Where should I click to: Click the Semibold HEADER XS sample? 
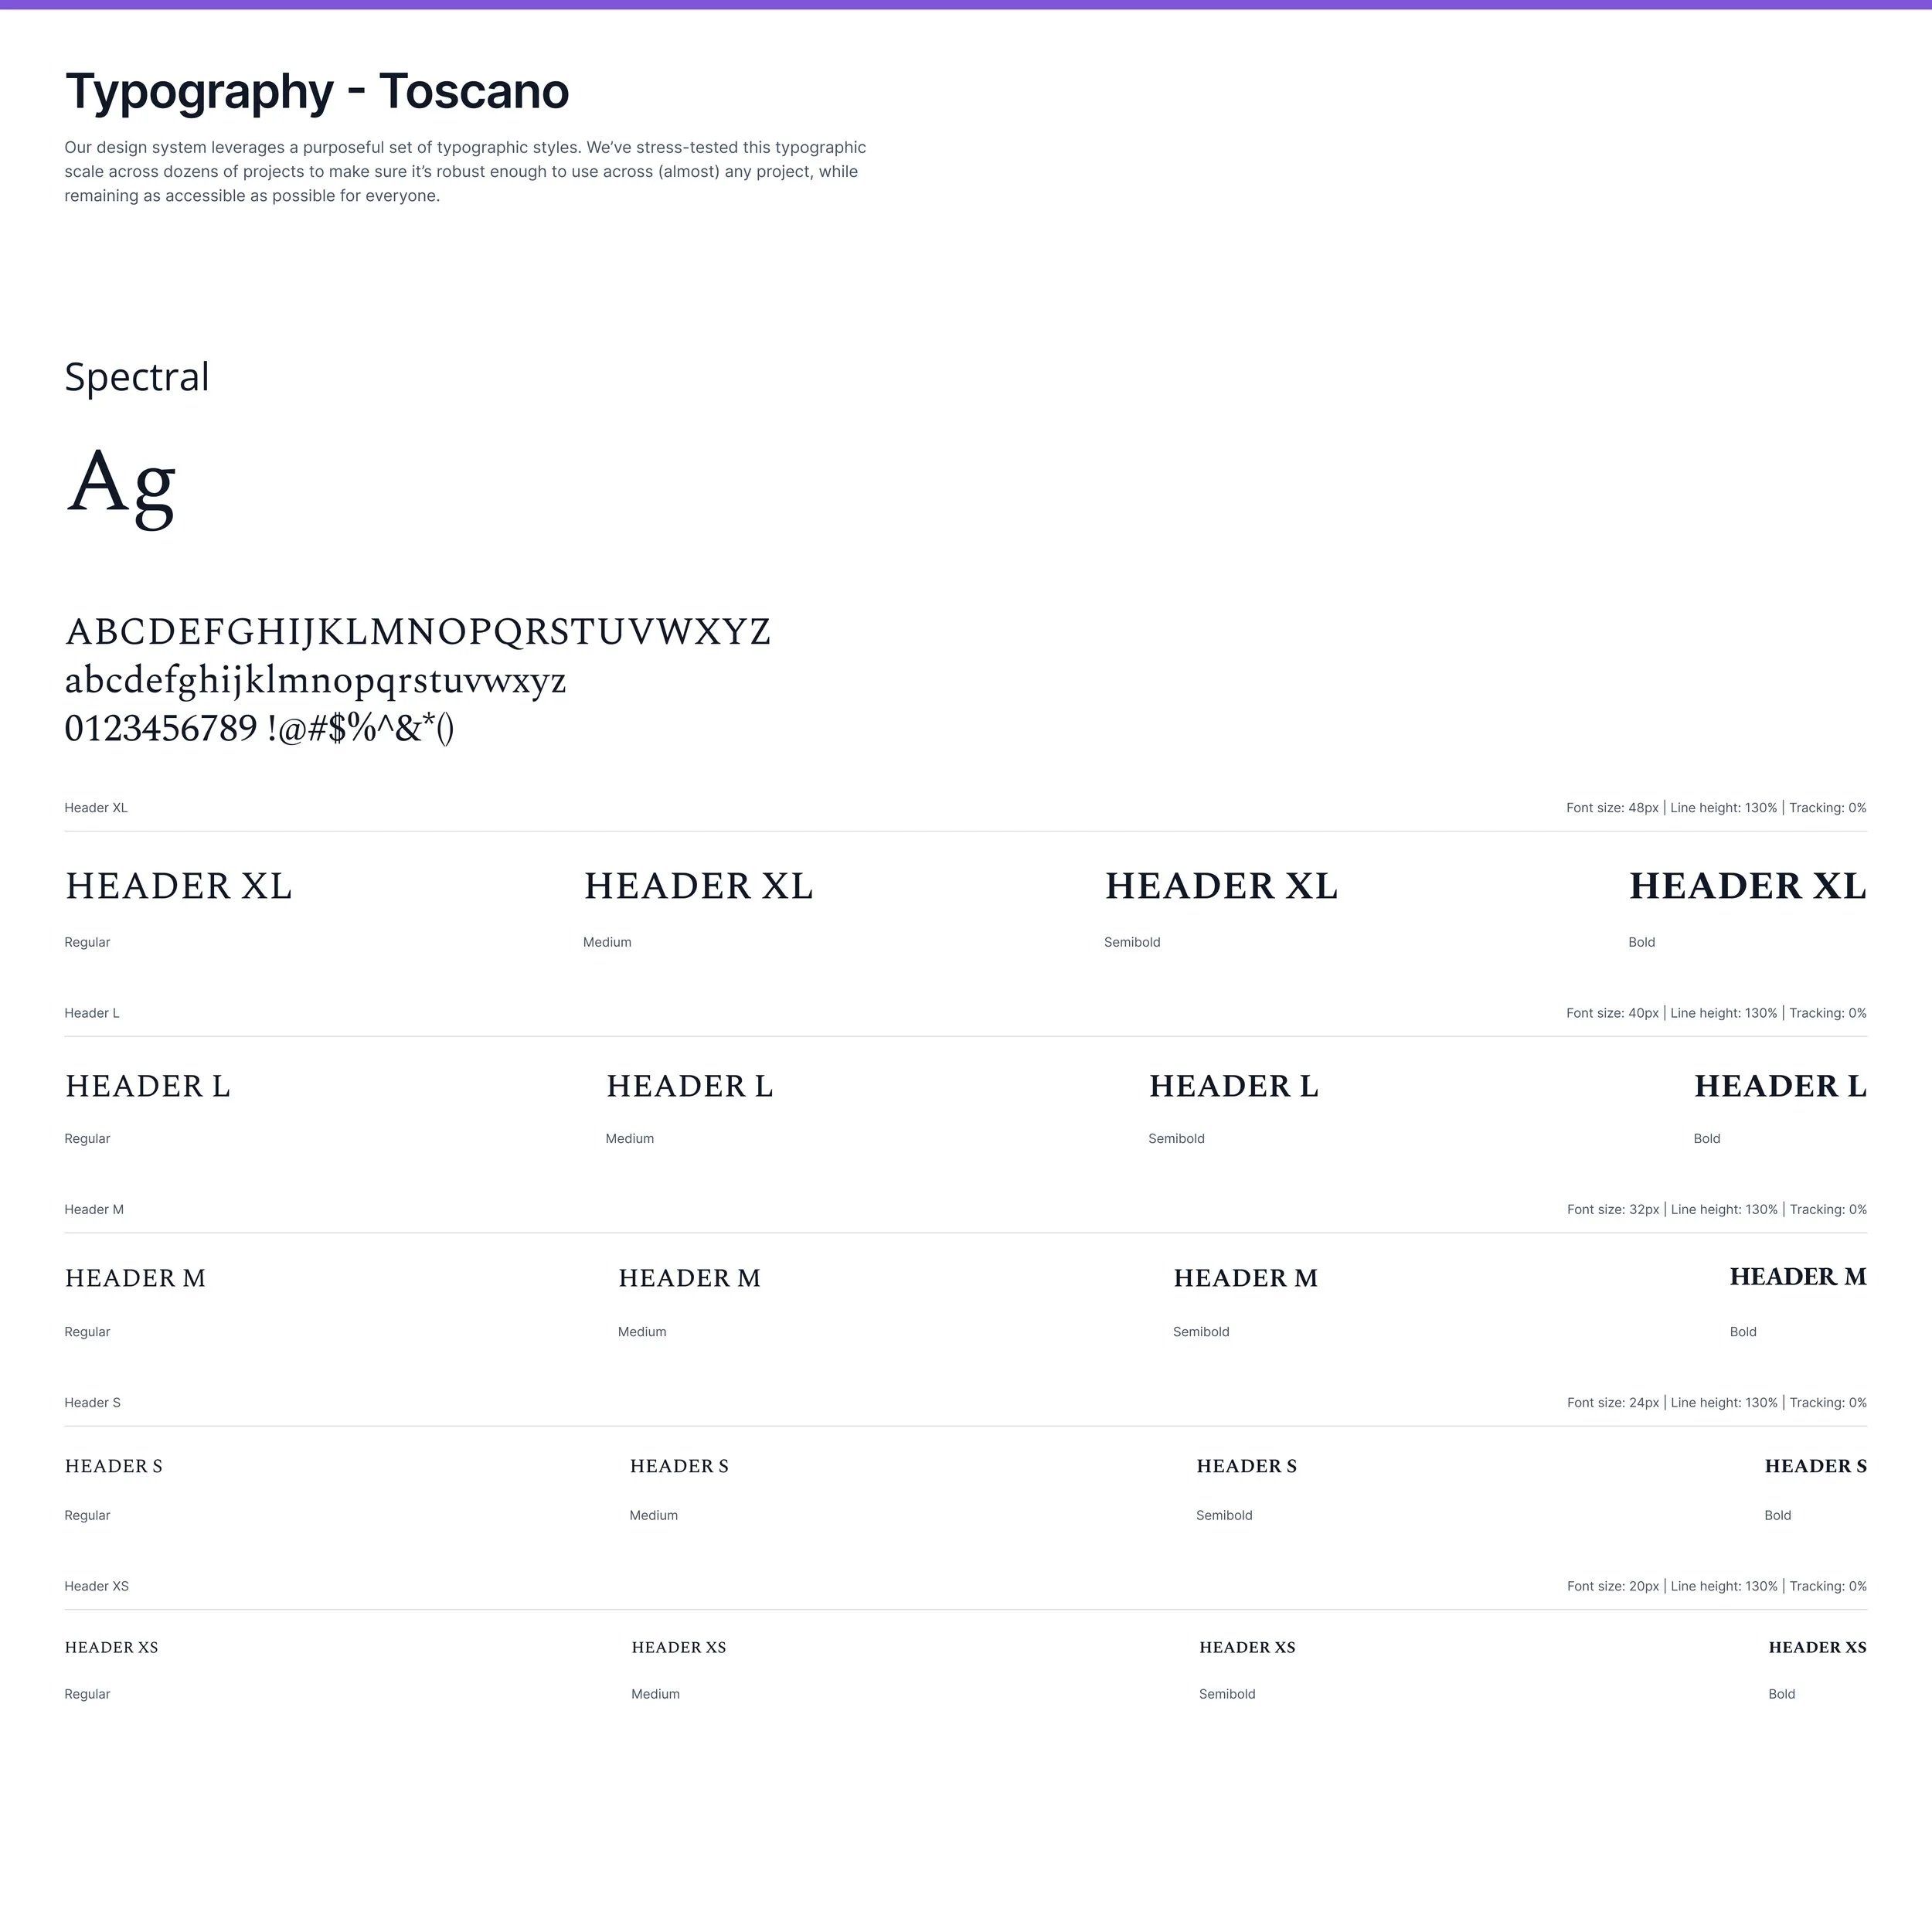point(1247,1647)
